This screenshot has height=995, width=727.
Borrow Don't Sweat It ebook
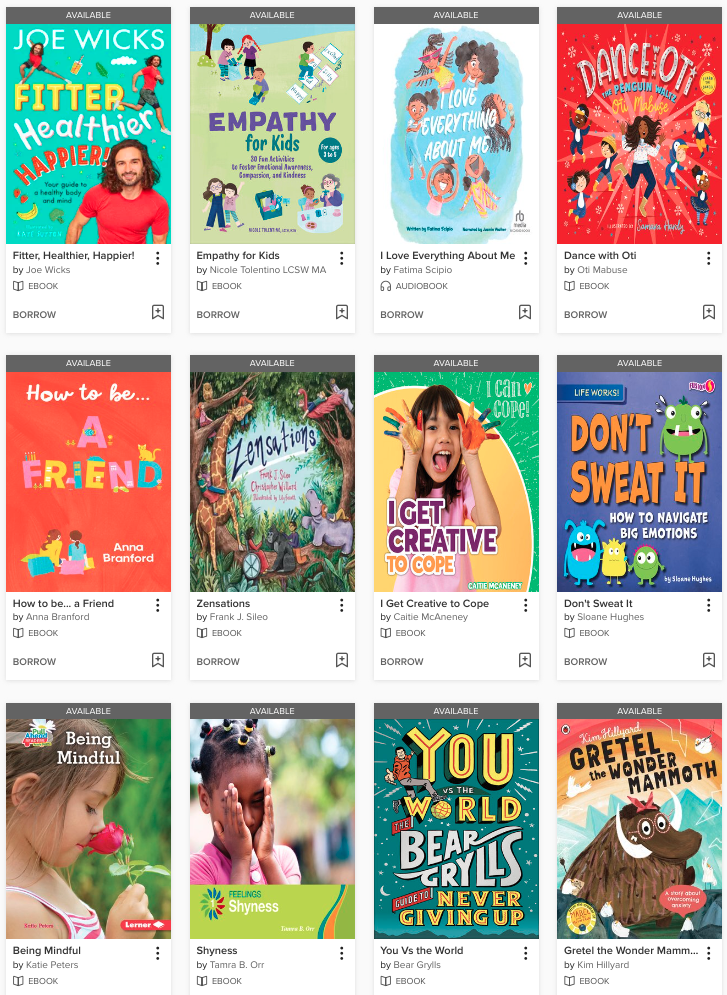click(586, 662)
